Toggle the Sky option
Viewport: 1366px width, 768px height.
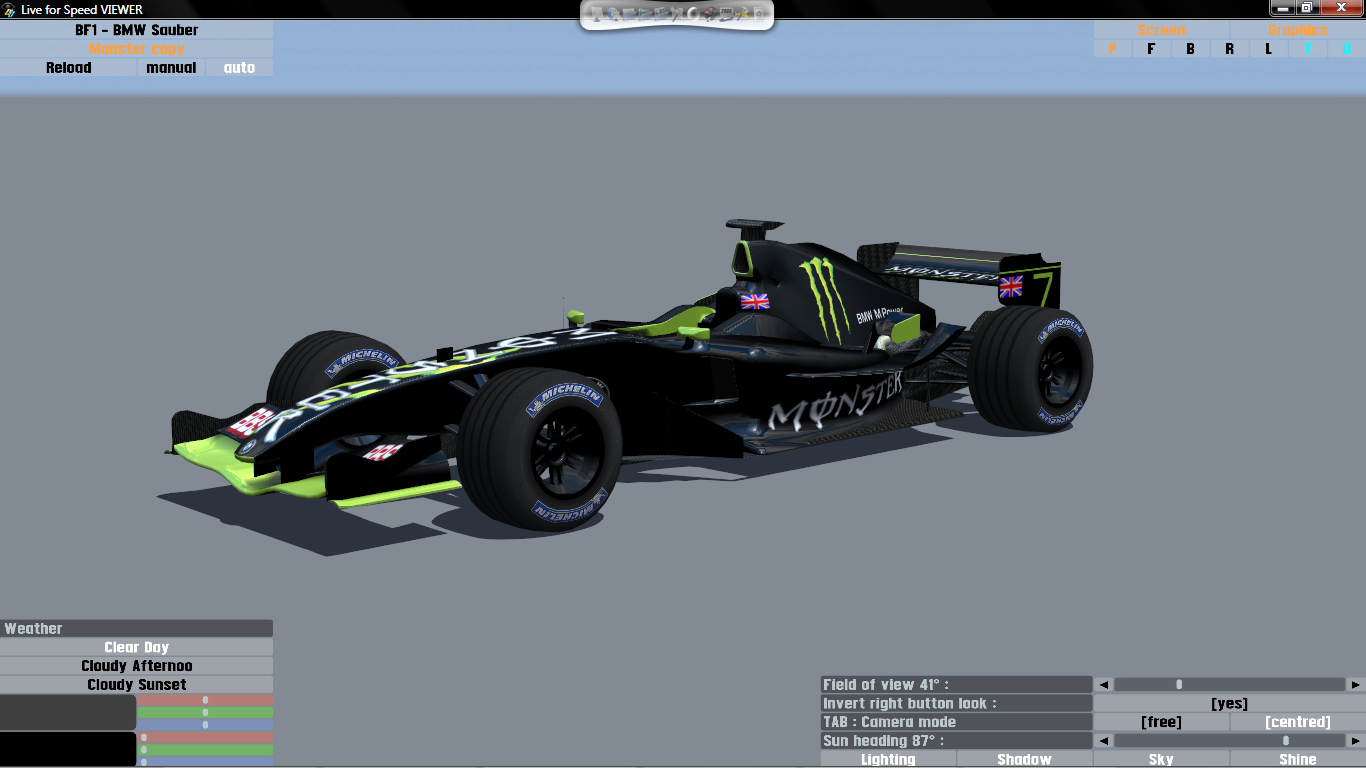click(x=1161, y=760)
